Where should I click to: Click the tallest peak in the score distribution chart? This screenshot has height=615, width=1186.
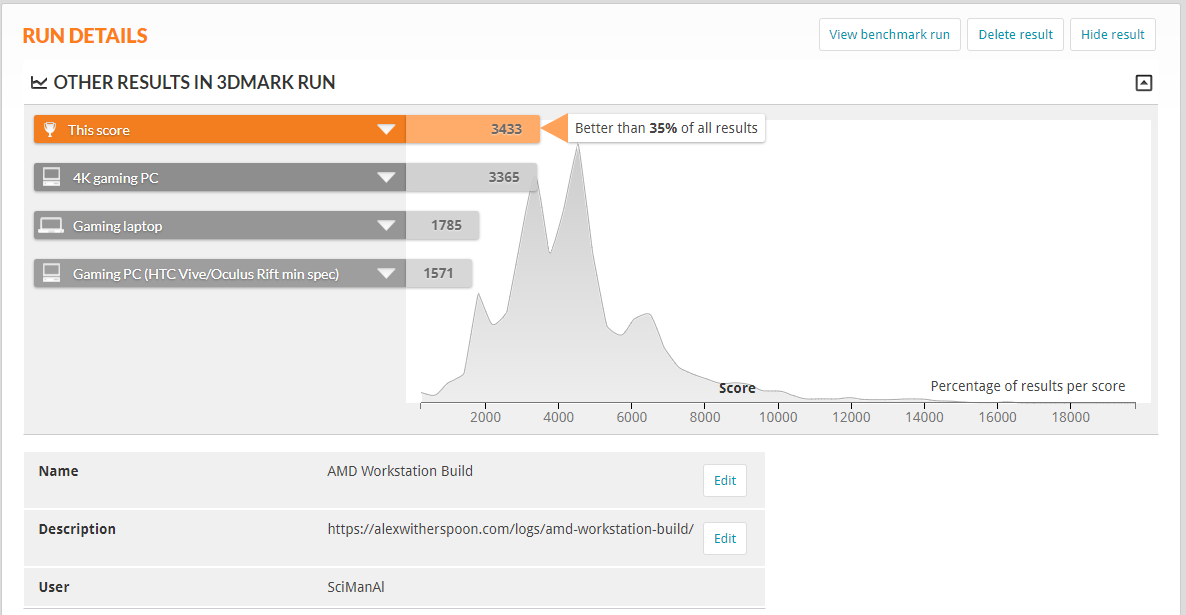pyautogui.click(x=577, y=150)
